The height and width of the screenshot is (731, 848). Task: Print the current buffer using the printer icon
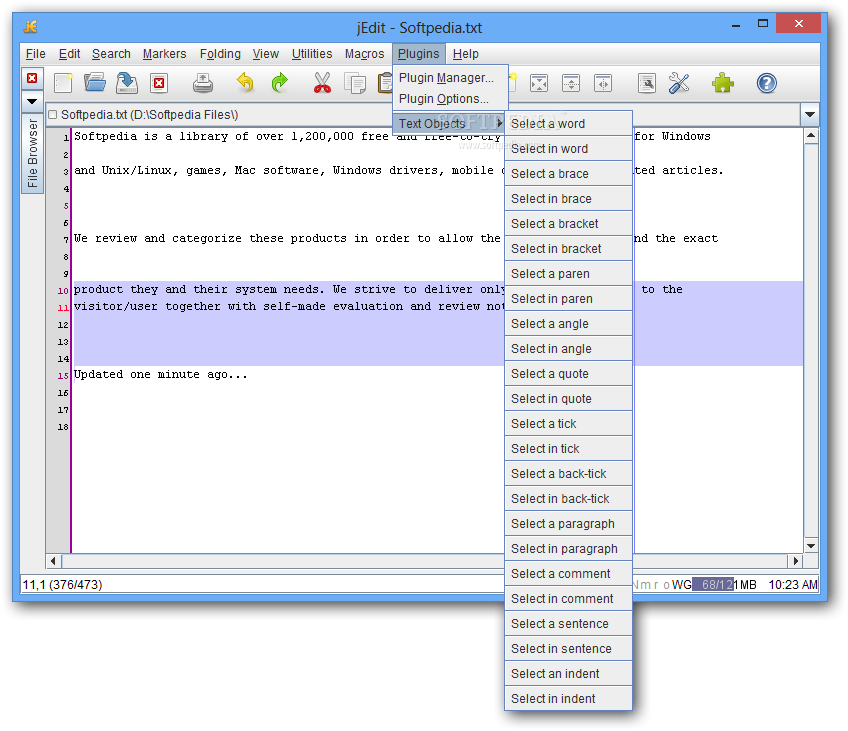203,83
